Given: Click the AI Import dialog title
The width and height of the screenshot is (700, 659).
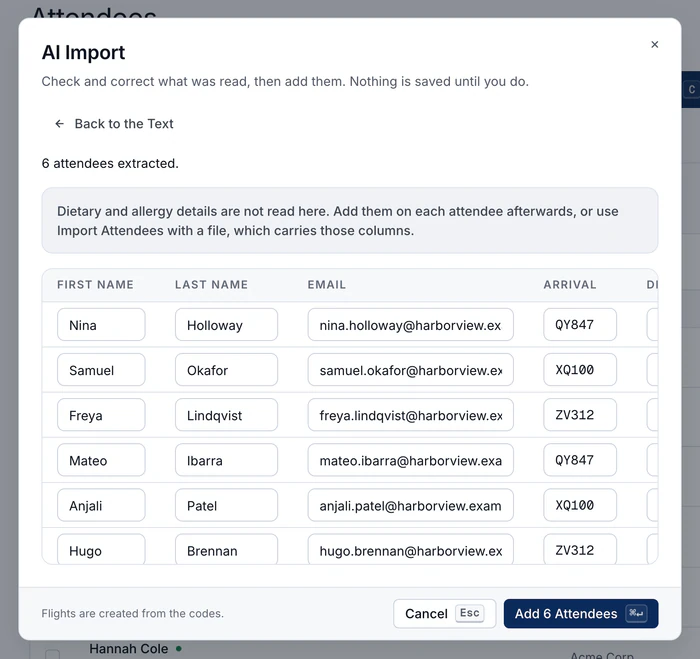Looking at the screenshot, I should tap(83, 52).
